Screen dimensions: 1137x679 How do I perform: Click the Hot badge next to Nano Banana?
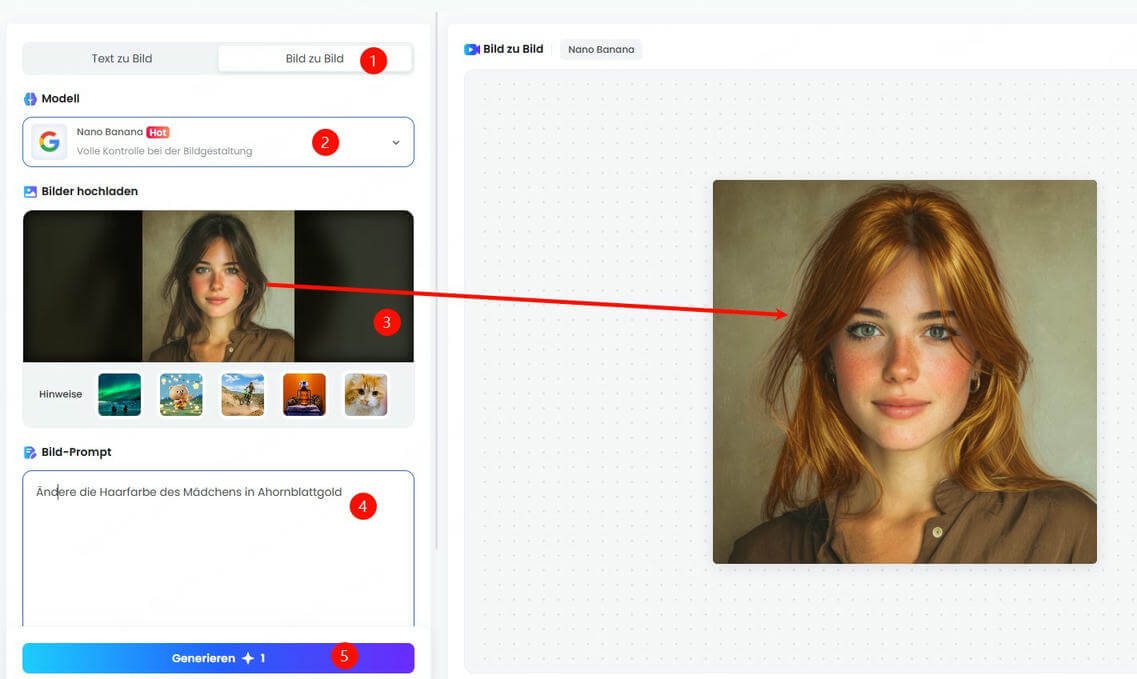157,131
